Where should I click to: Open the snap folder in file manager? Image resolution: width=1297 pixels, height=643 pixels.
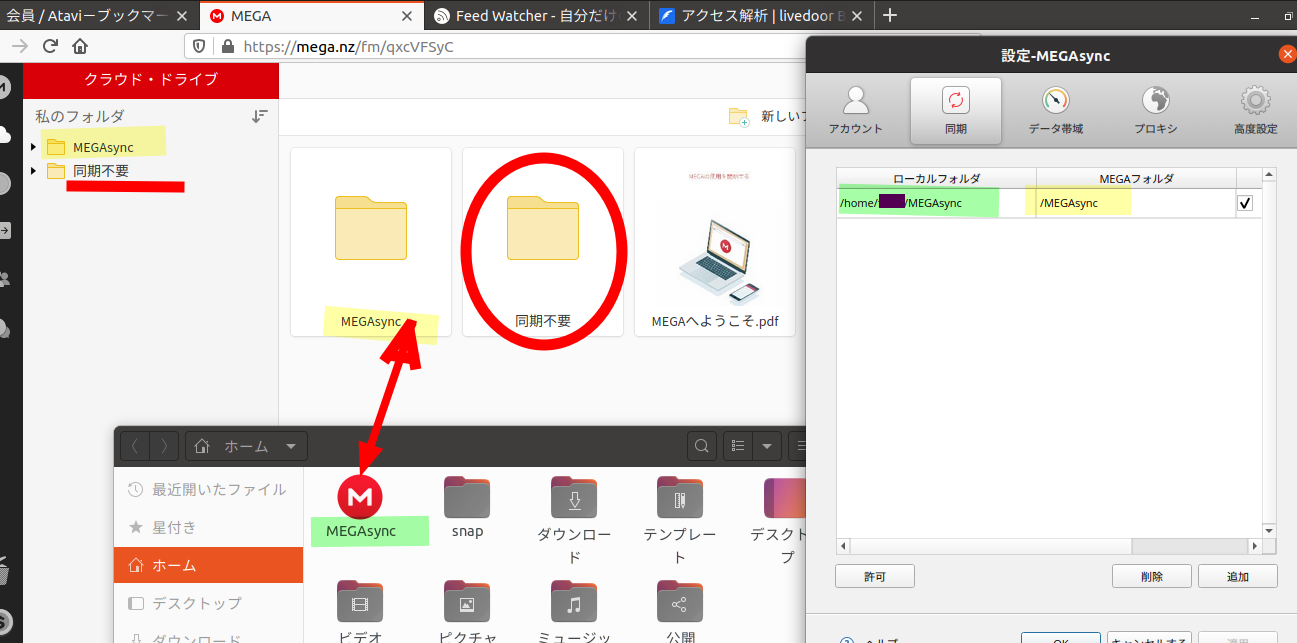(x=467, y=508)
